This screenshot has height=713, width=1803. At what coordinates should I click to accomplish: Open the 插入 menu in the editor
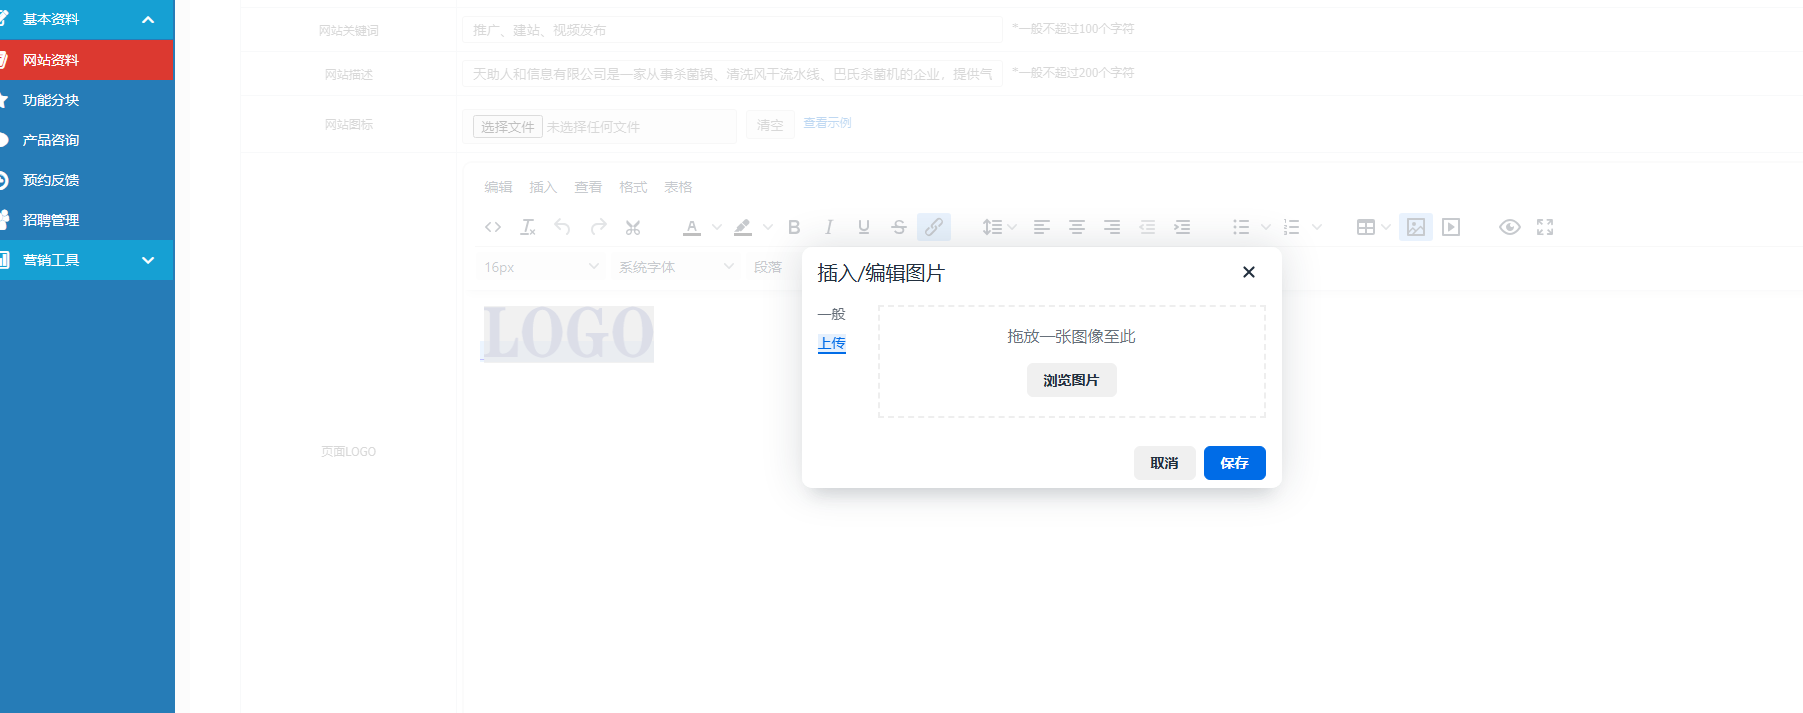[x=542, y=187]
